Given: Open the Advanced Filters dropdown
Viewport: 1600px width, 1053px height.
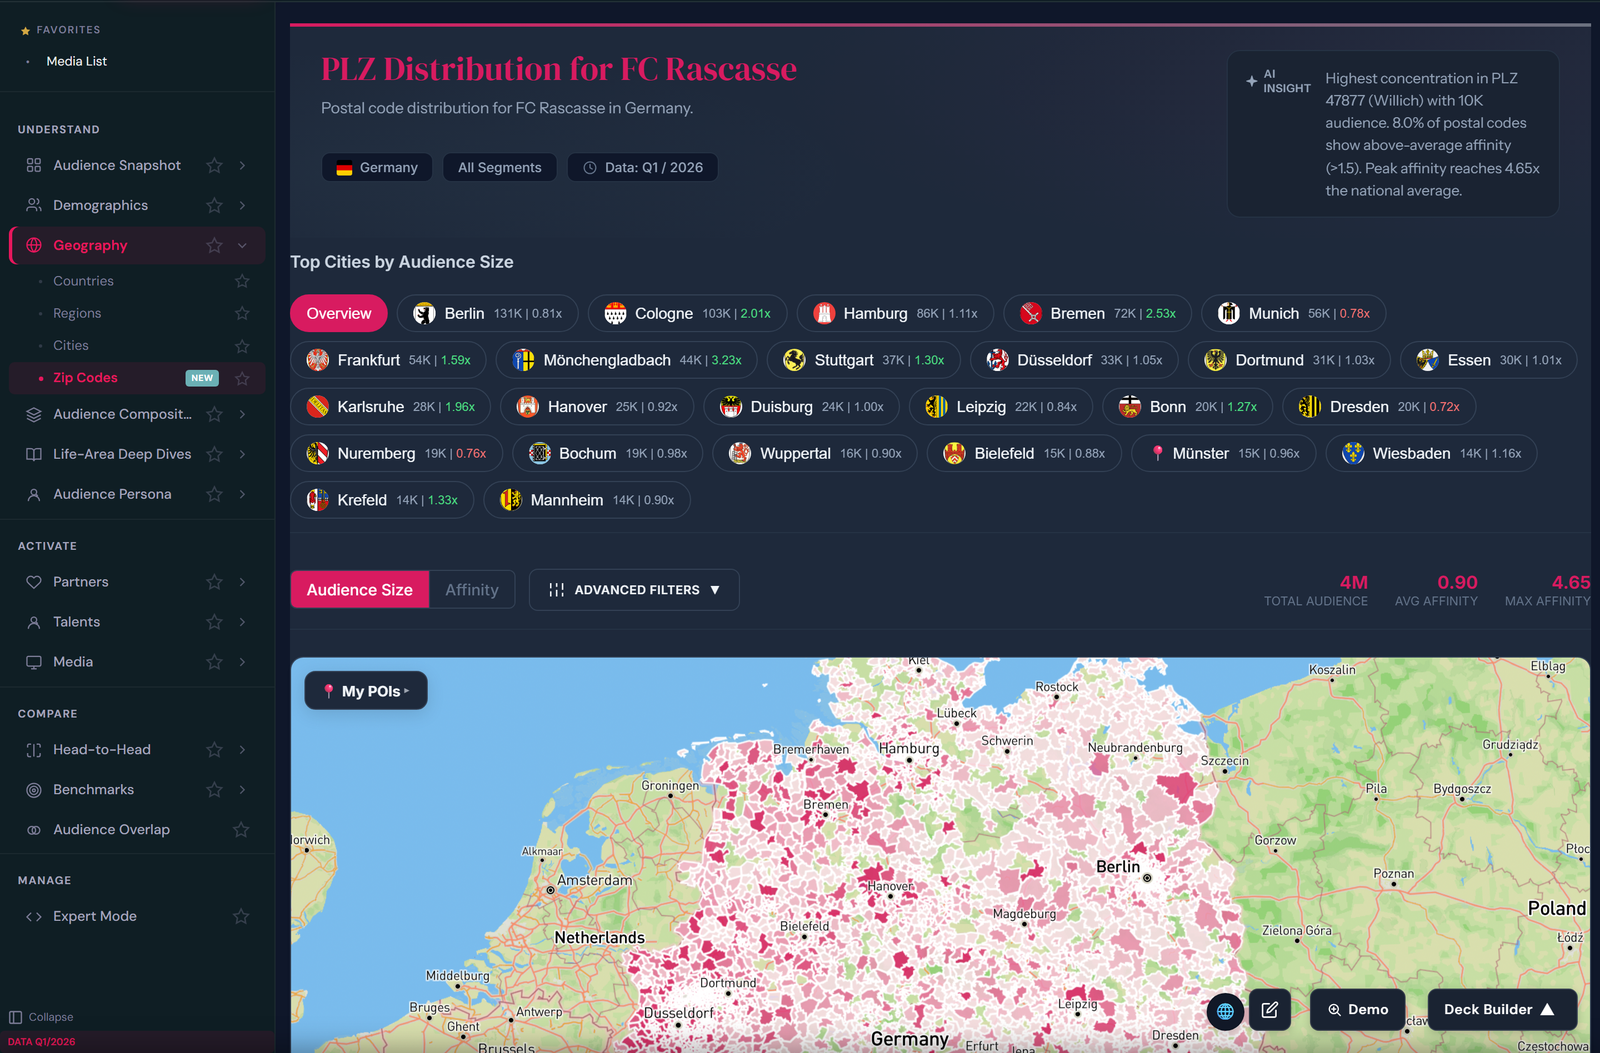Looking at the screenshot, I should click(x=634, y=590).
